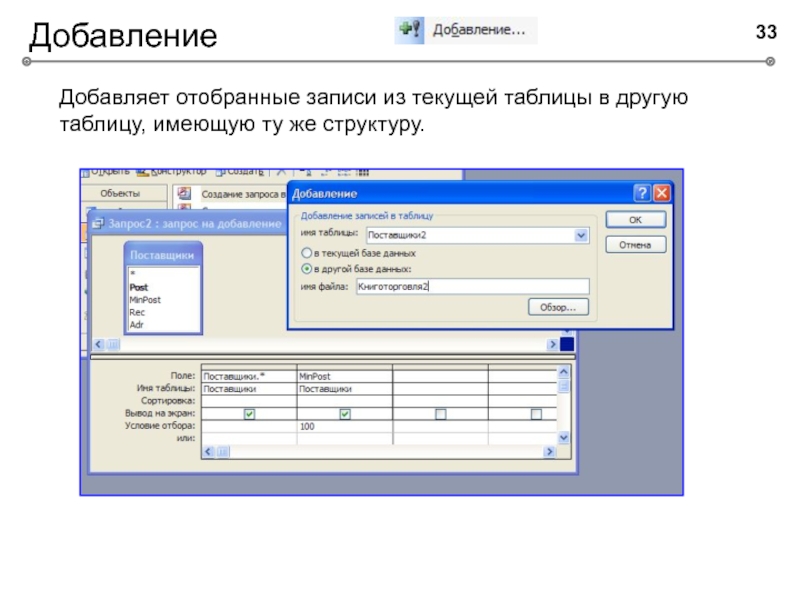Click the query wizard icon beside Создание запроса
Screen dimensions: 800x600
pyautogui.click(x=184, y=193)
